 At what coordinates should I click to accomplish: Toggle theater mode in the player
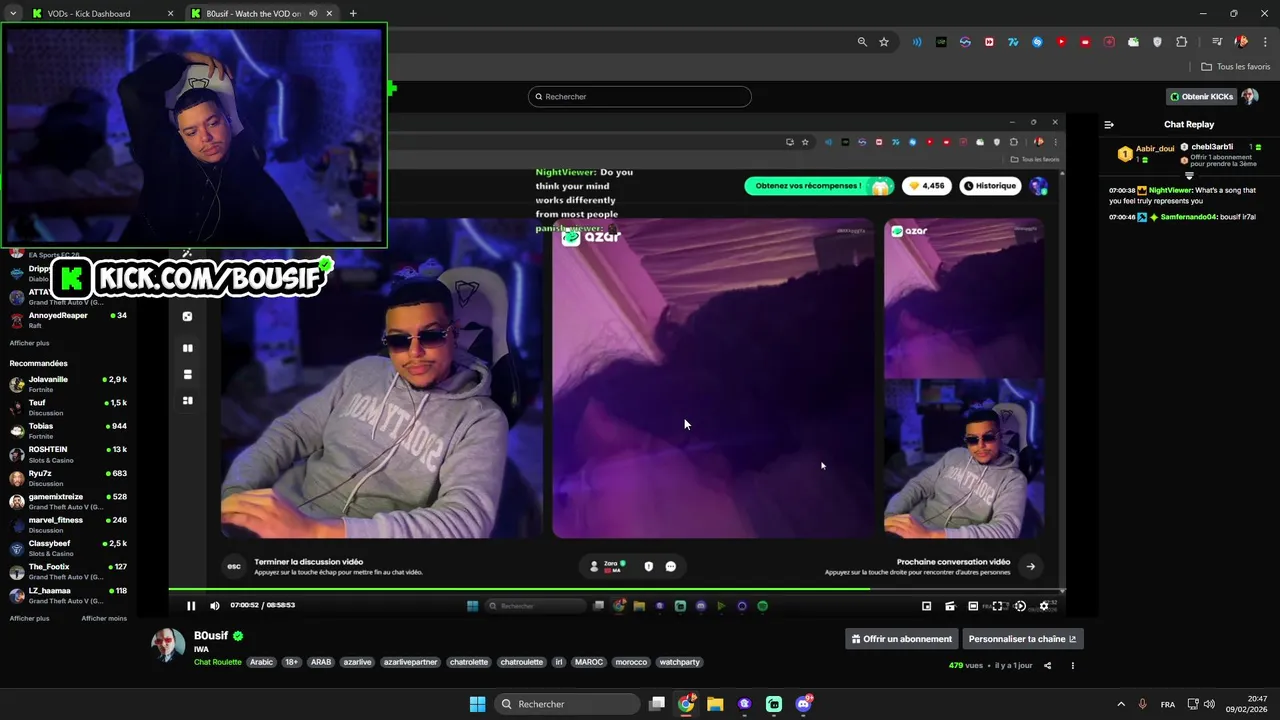click(x=973, y=606)
